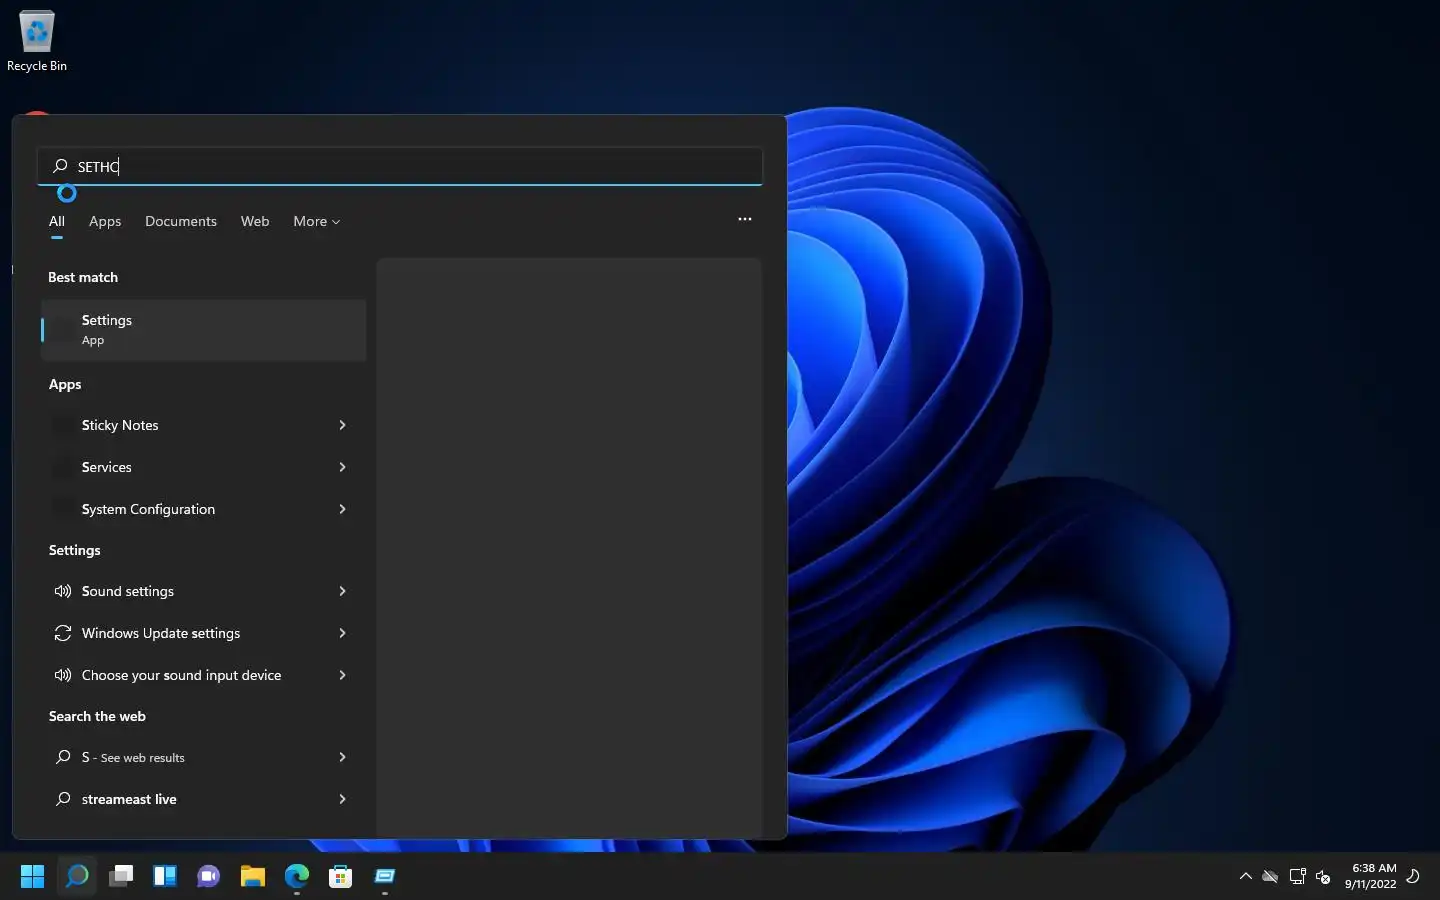Viewport: 1440px width, 900px height.
Task: Click the refresh icon beside Windows Update settings
Action: 63,633
